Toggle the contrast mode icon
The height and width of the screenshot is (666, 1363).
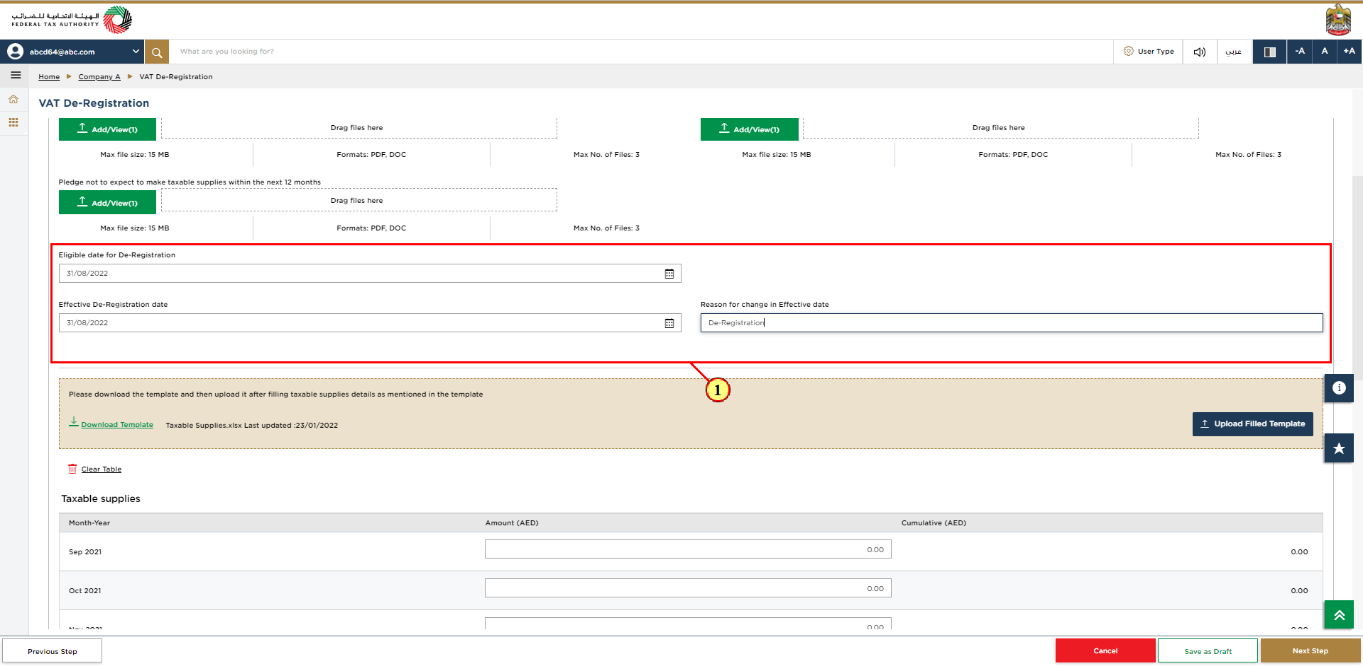(1270, 51)
